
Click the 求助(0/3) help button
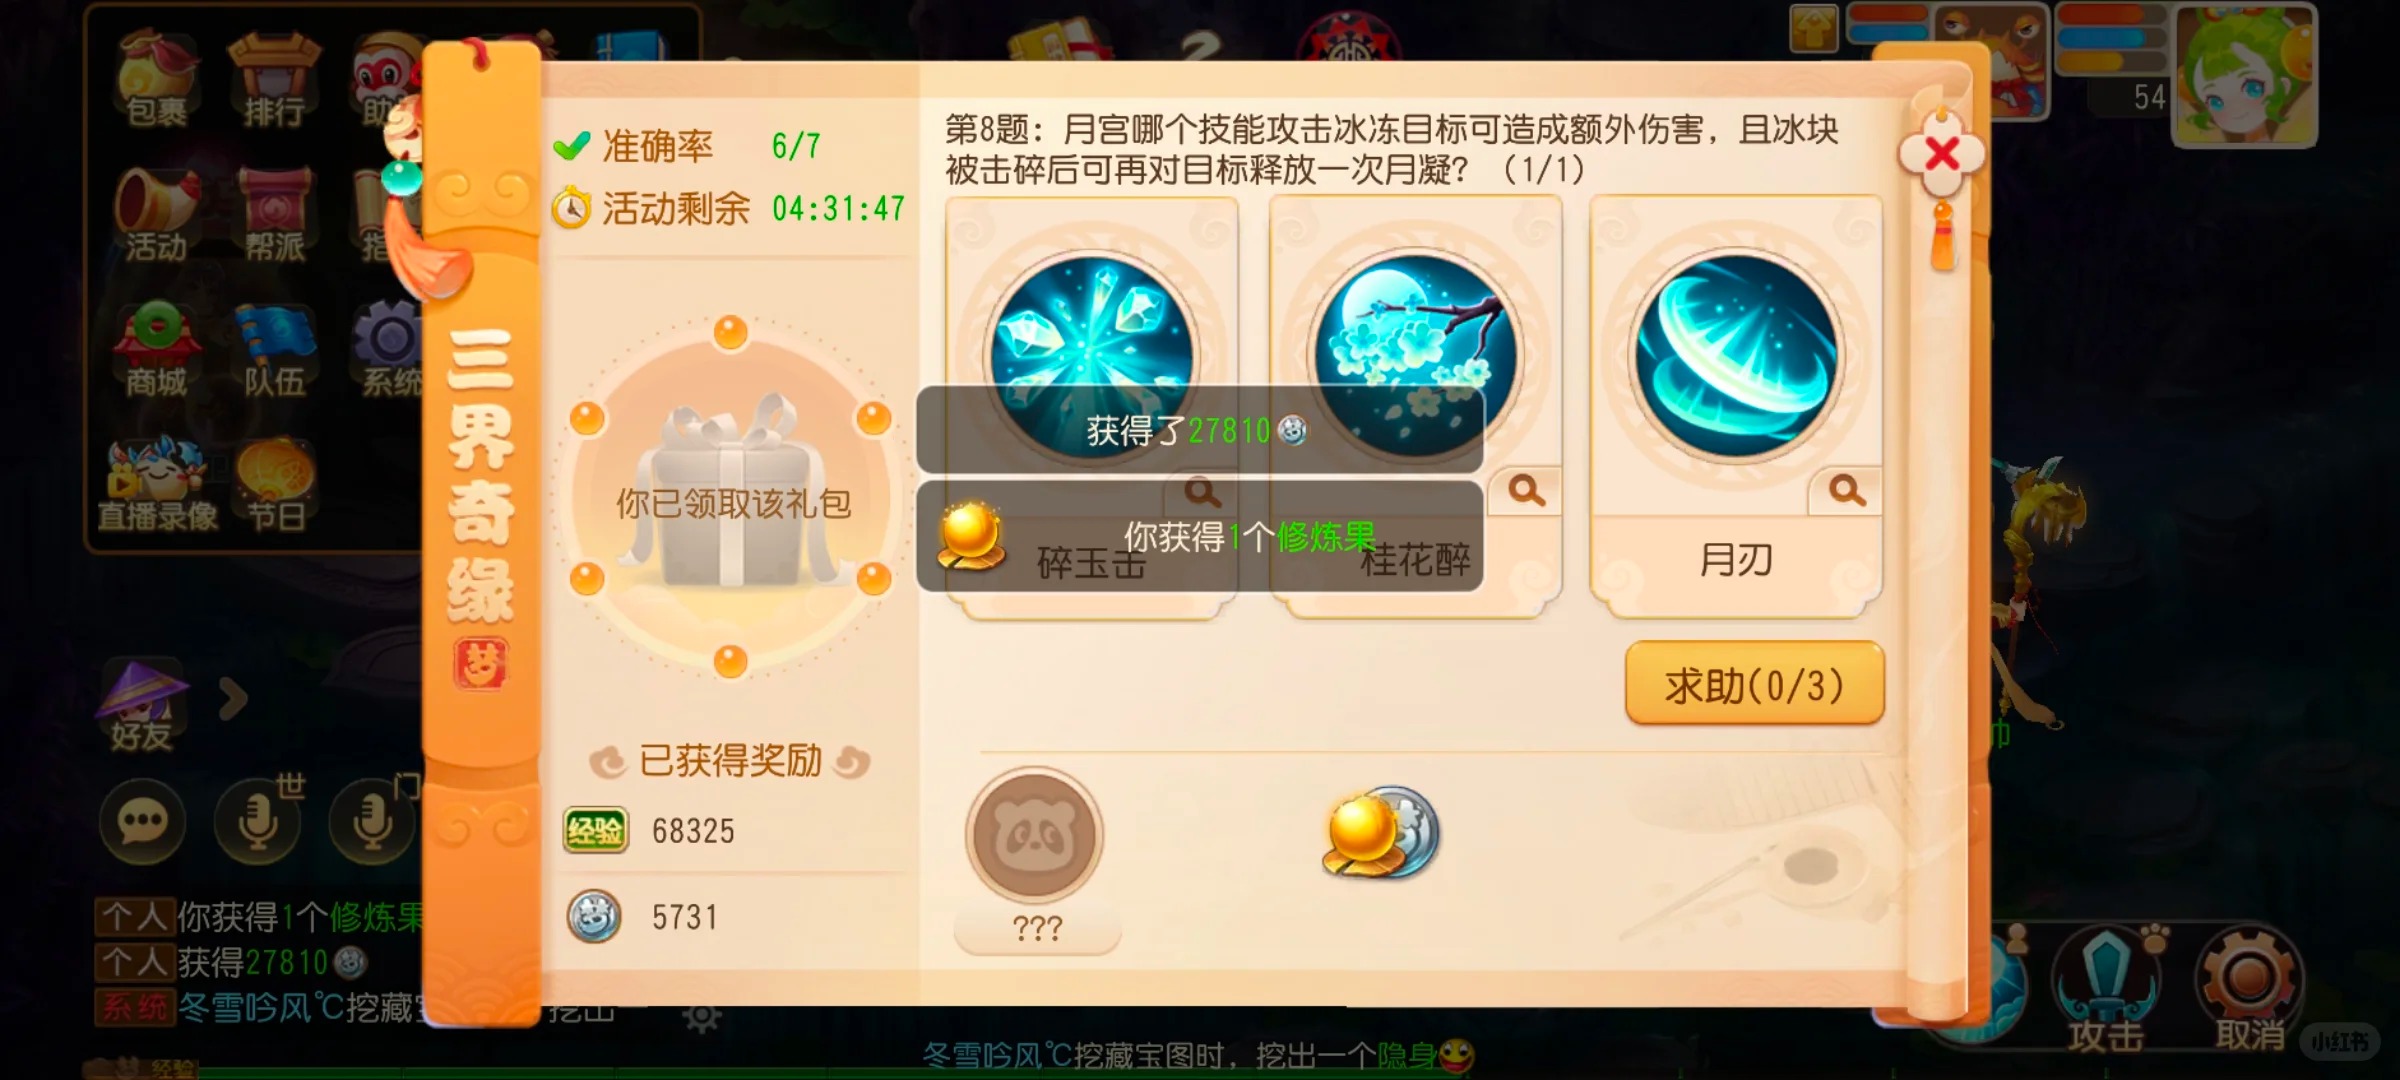coord(1754,685)
